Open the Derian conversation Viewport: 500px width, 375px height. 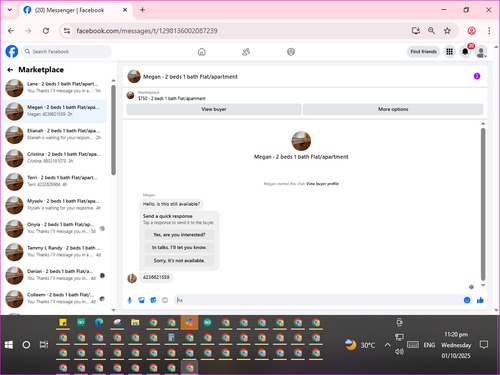tap(55, 275)
